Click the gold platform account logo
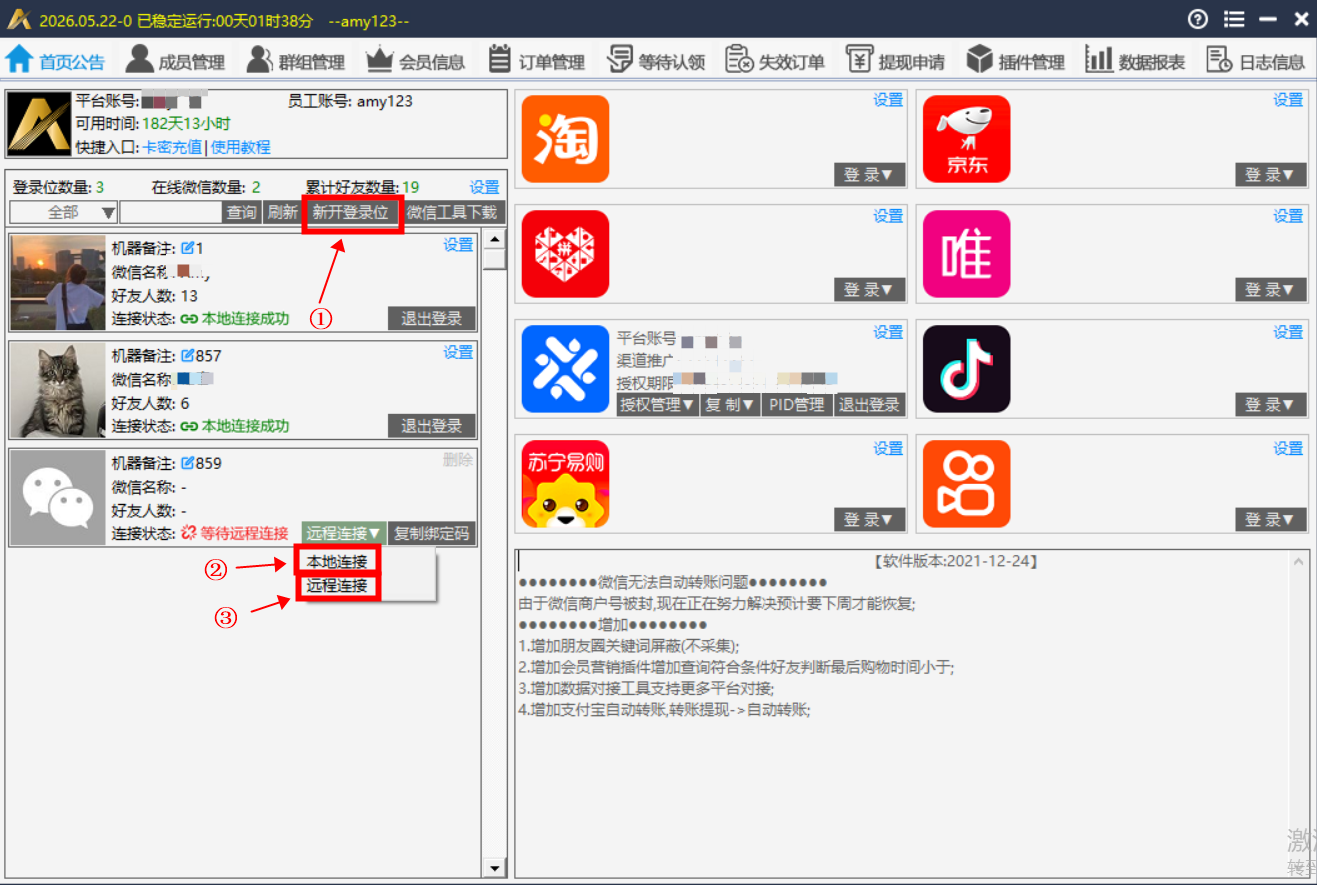 click(39, 124)
